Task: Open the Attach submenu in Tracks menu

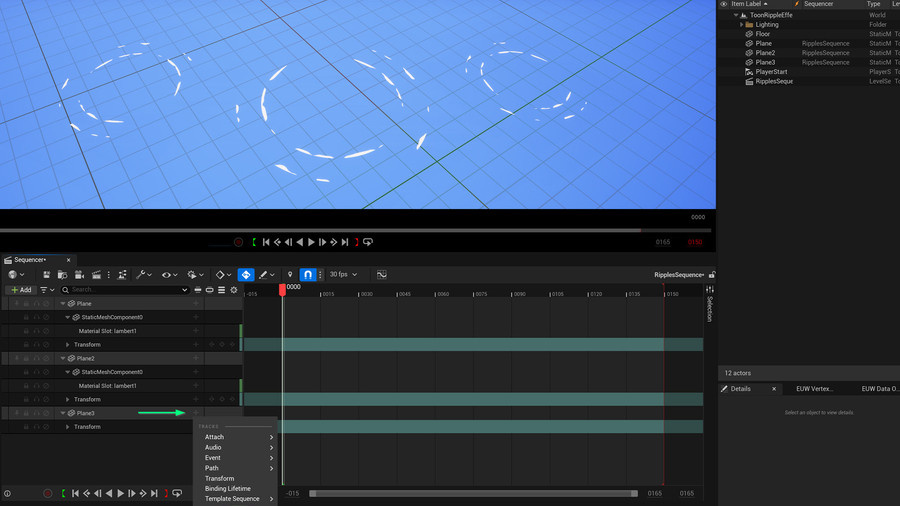Action: click(x=235, y=437)
